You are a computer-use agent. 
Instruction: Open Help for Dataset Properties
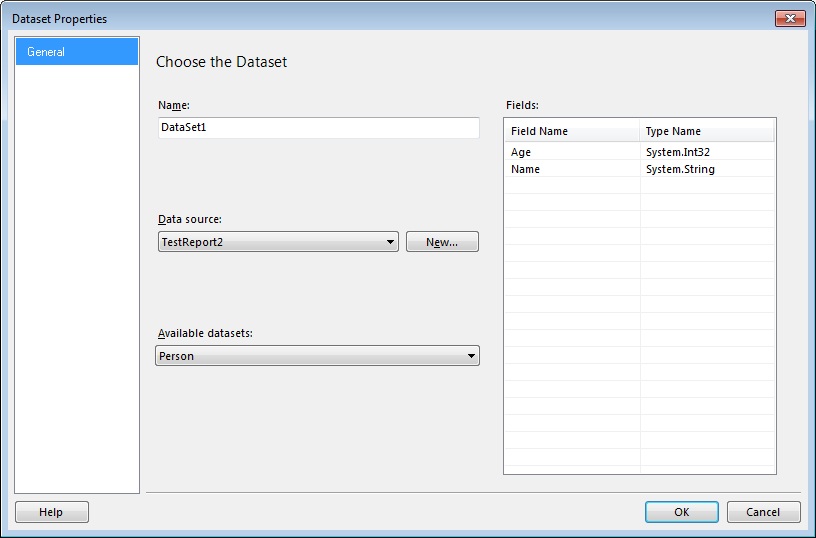coord(51,512)
